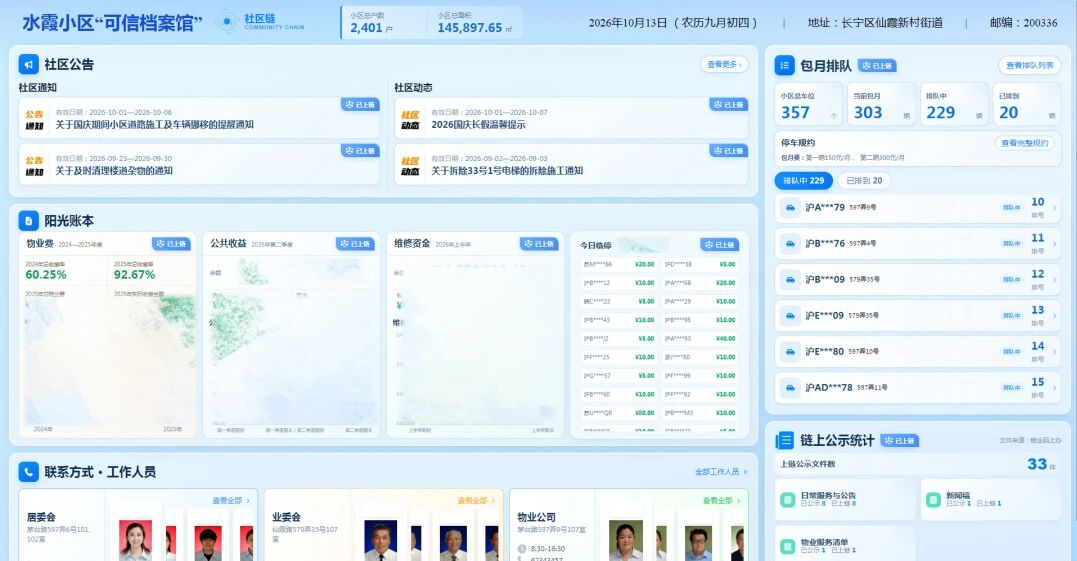
Task: Click the phone icon beside 联系方式·工作人员
Action: pos(28,472)
